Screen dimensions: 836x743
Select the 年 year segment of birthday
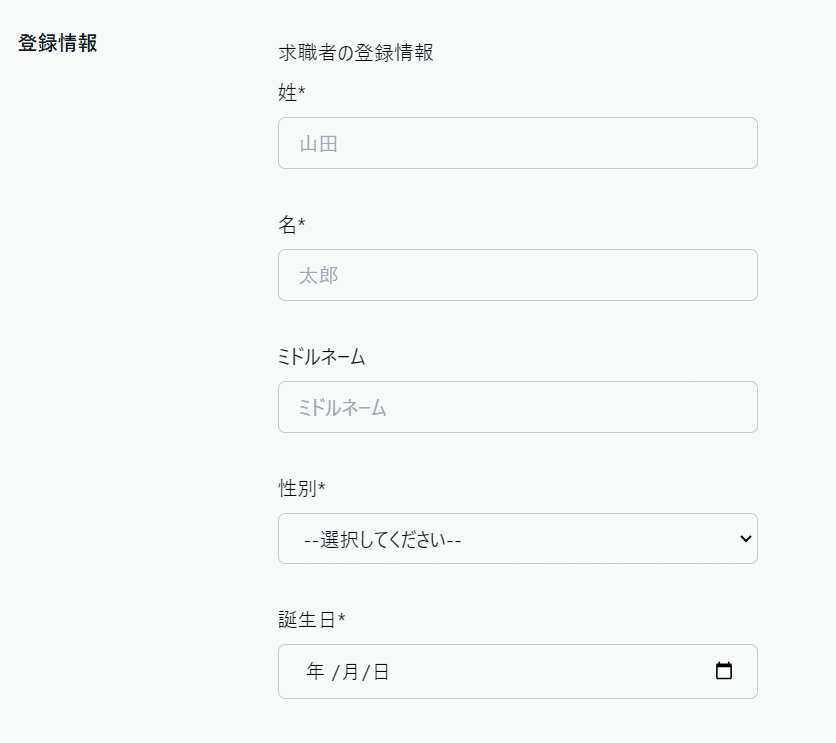click(315, 672)
